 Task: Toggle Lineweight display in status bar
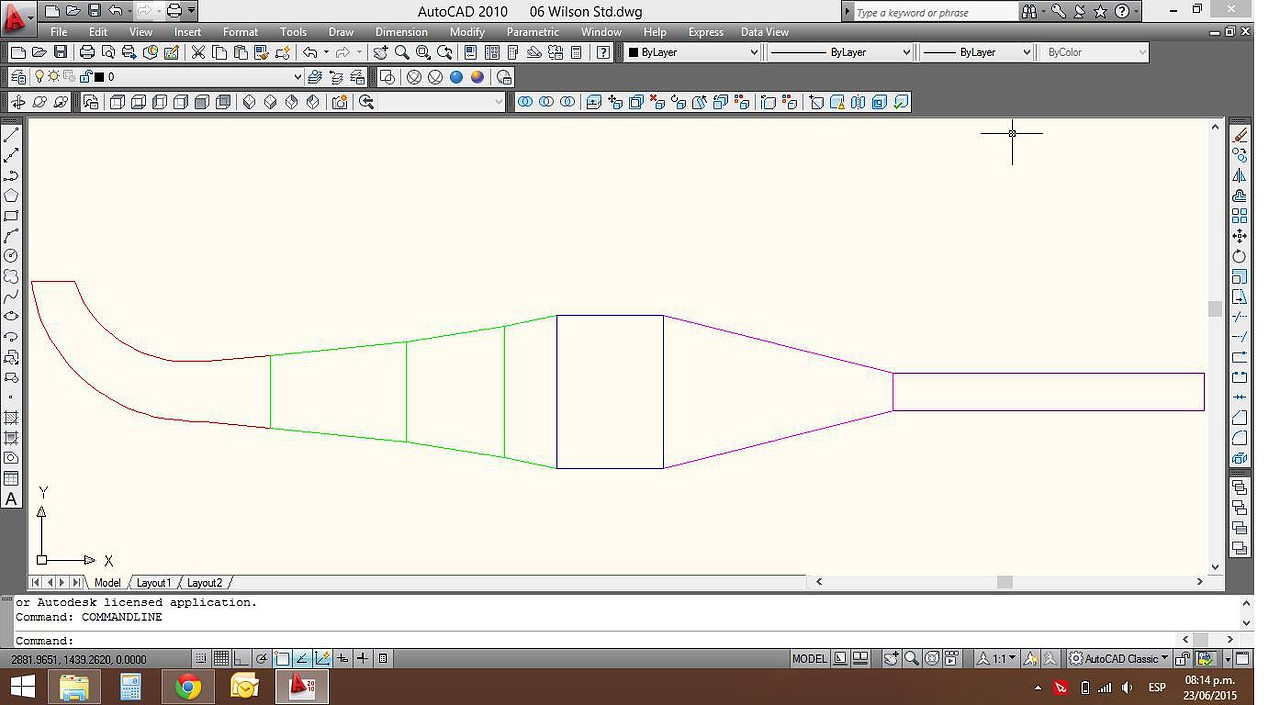click(x=363, y=659)
